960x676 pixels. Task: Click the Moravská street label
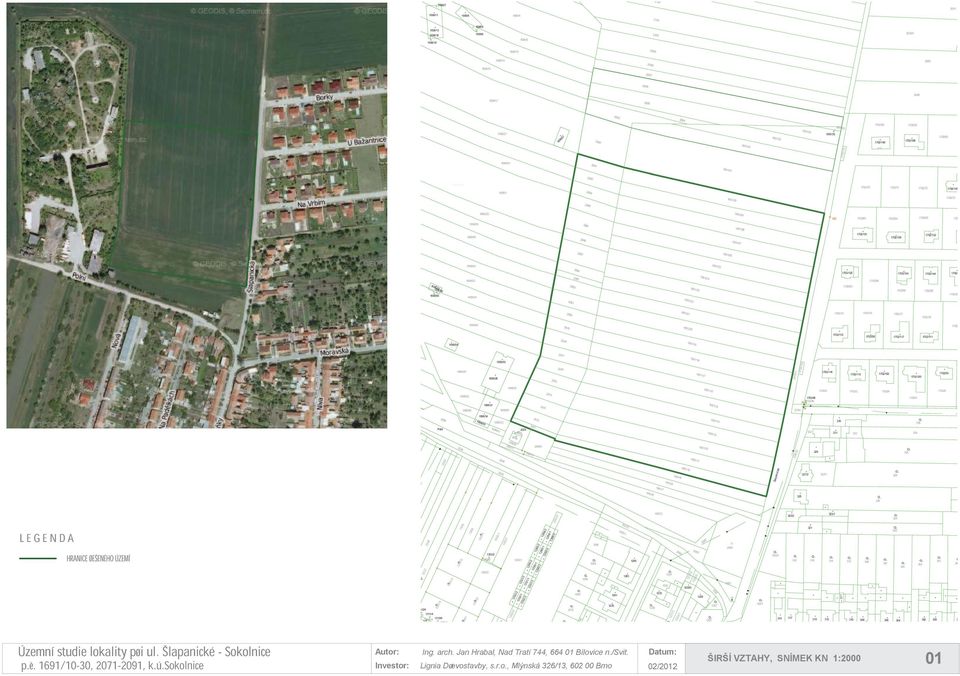click(334, 351)
